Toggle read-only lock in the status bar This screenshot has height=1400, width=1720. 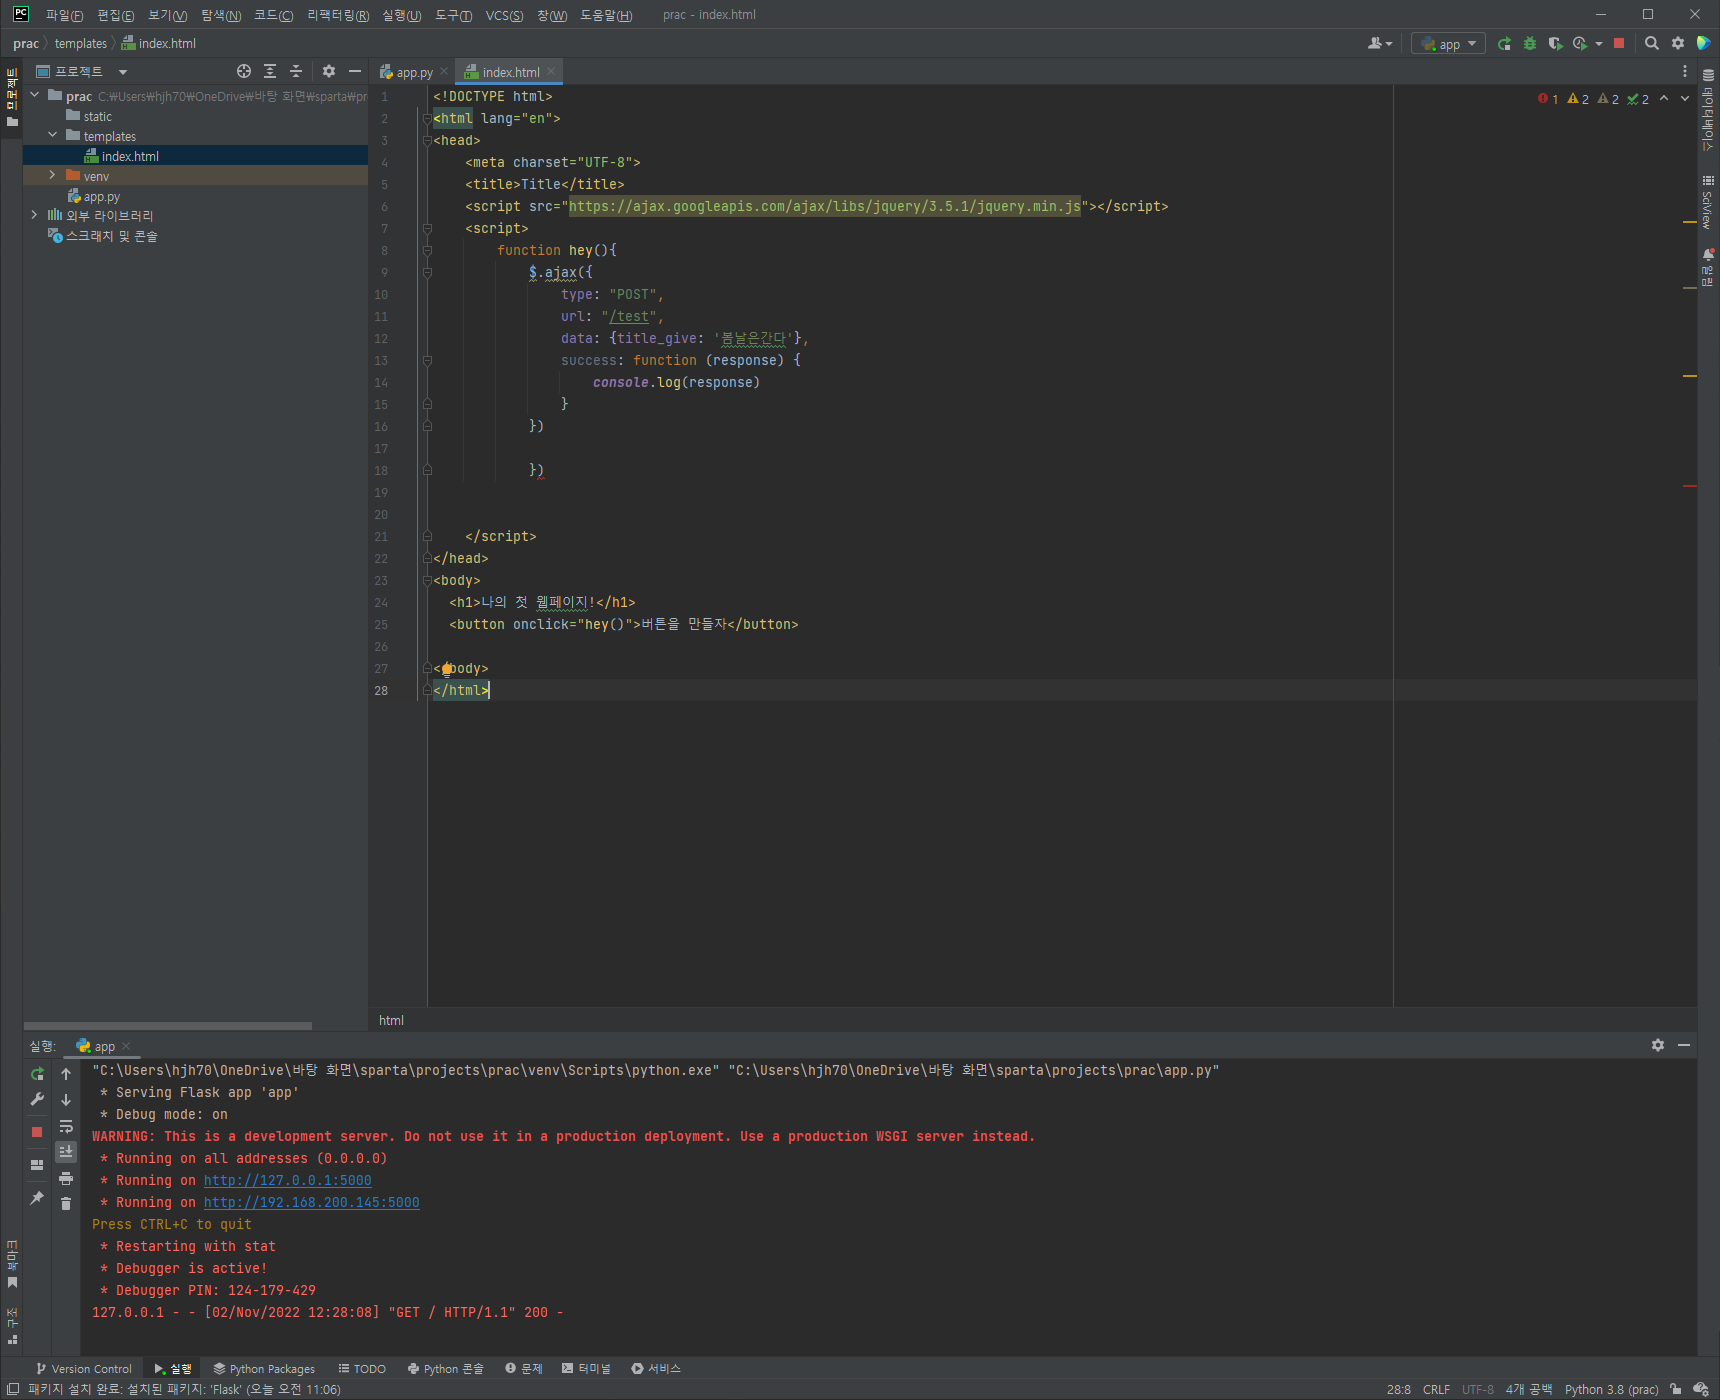tap(1676, 1389)
